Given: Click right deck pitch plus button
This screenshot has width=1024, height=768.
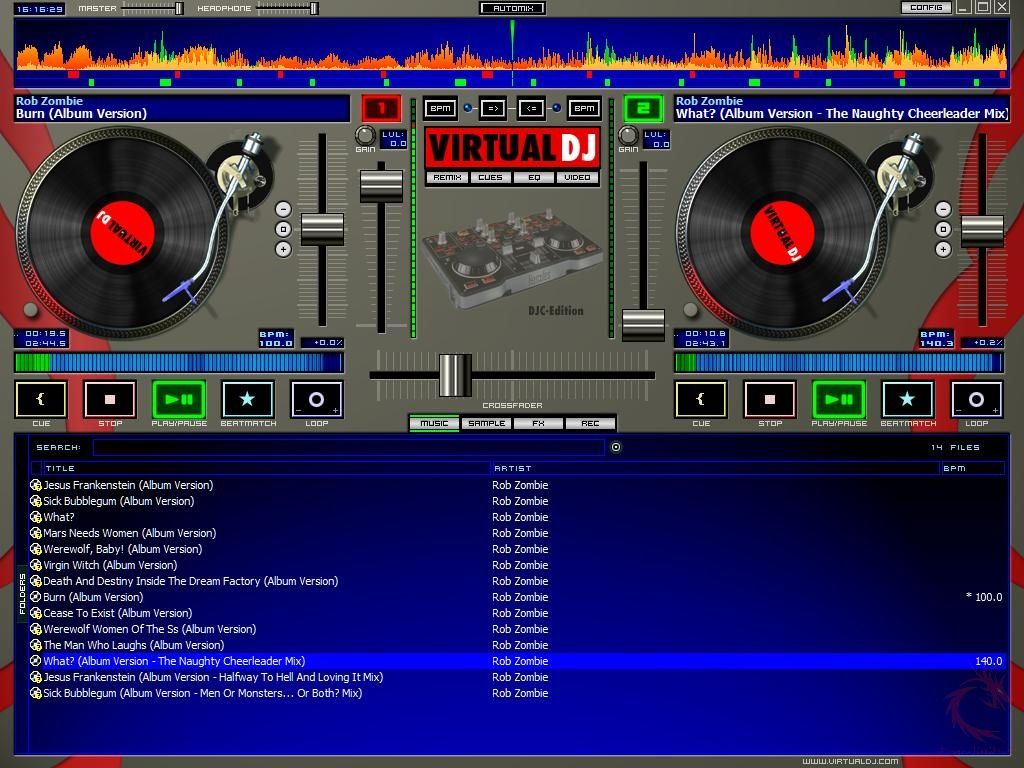Looking at the screenshot, I should click(943, 249).
